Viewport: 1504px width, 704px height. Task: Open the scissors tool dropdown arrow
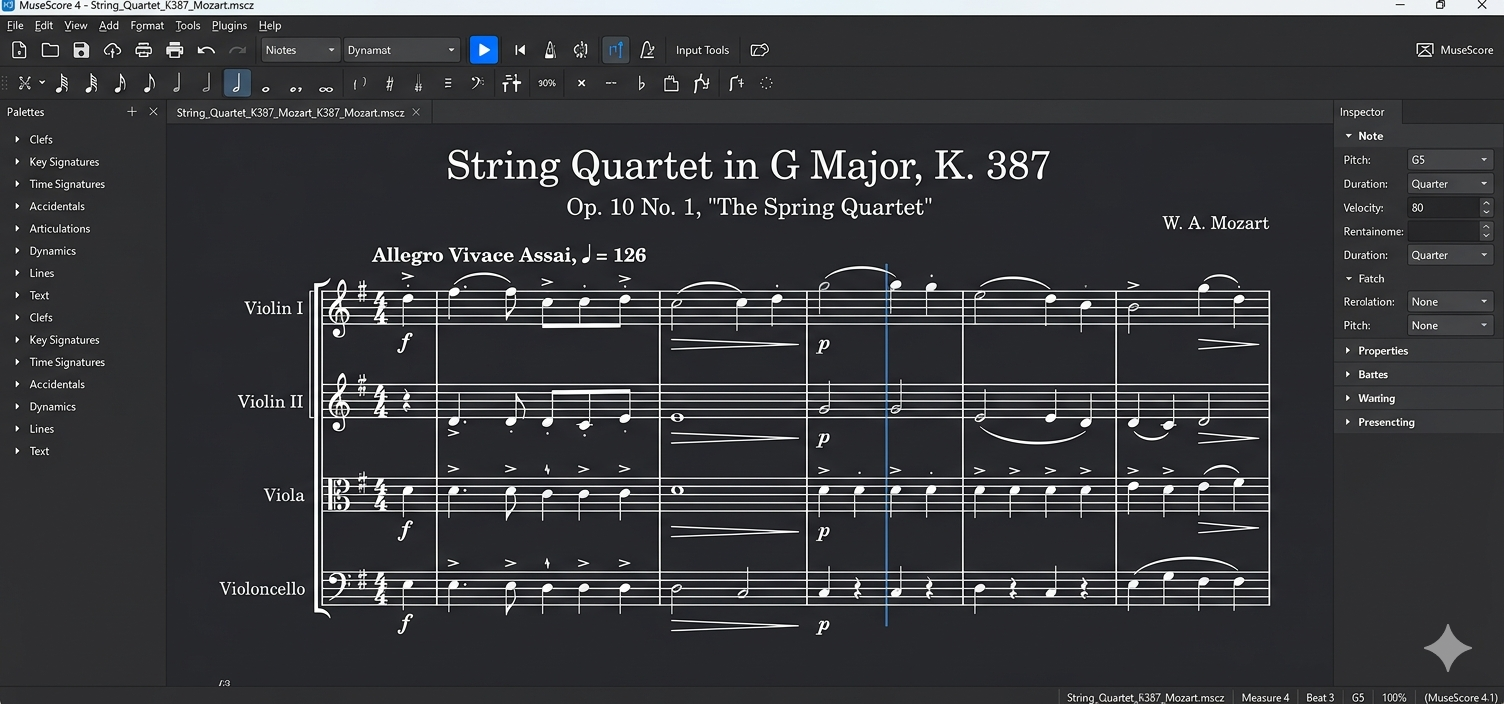(x=42, y=84)
